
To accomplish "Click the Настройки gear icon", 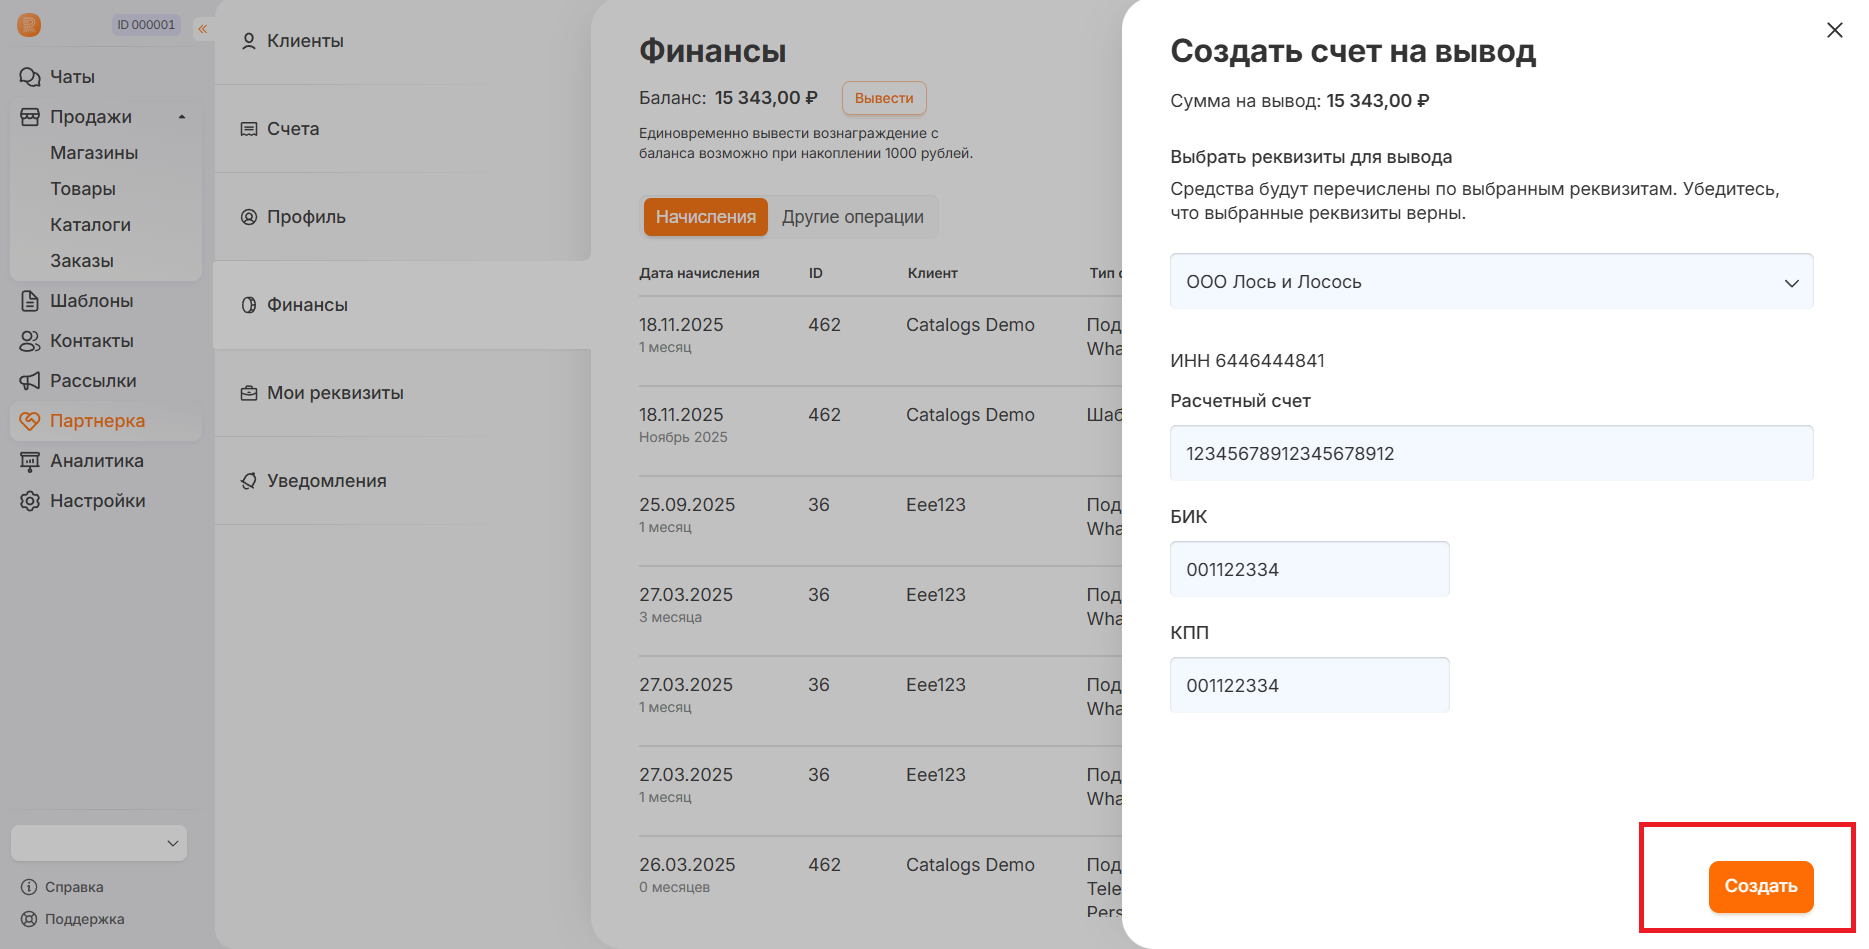I will click(x=30, y=501).
